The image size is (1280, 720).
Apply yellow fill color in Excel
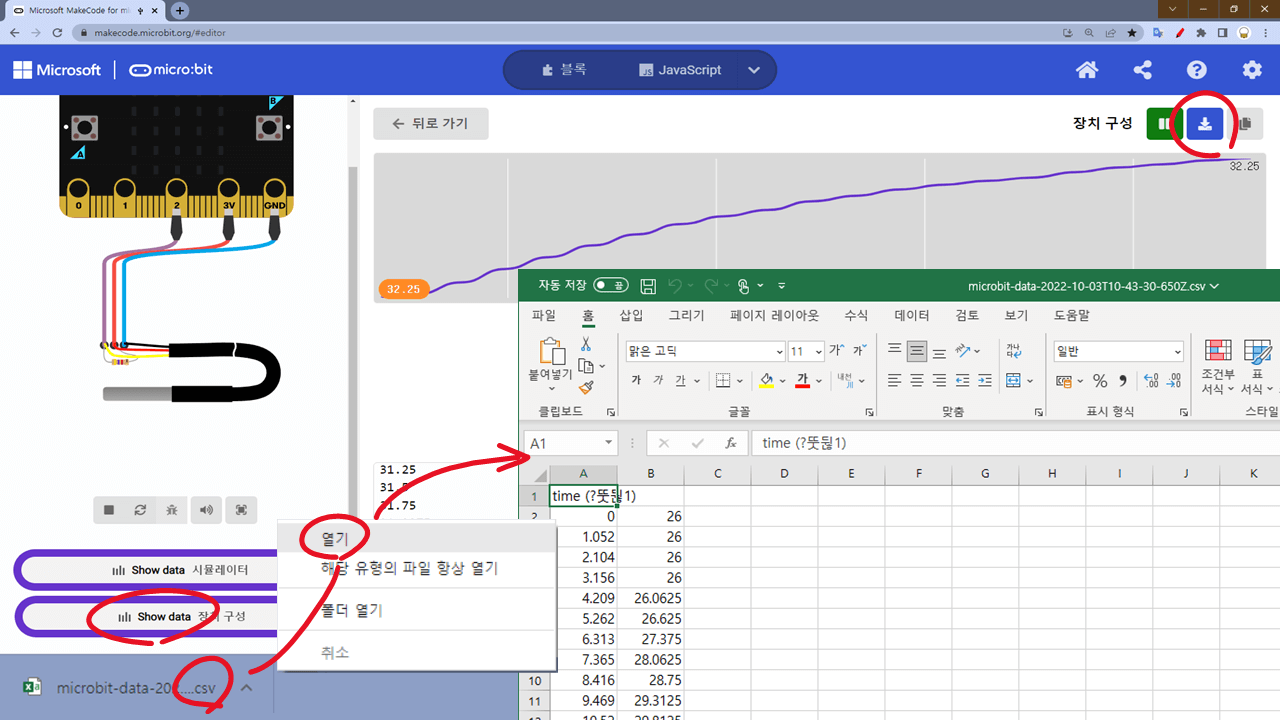(766, 381)
